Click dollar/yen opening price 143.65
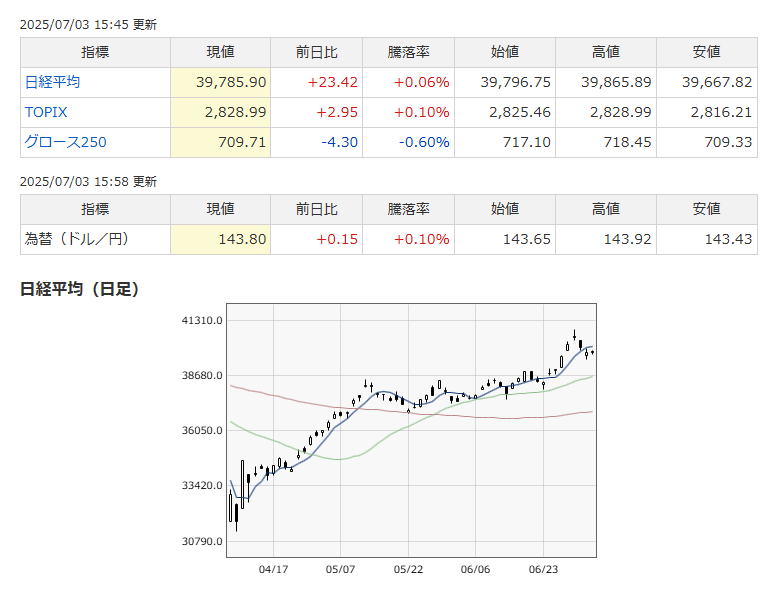780x594 pixels. 527,239
